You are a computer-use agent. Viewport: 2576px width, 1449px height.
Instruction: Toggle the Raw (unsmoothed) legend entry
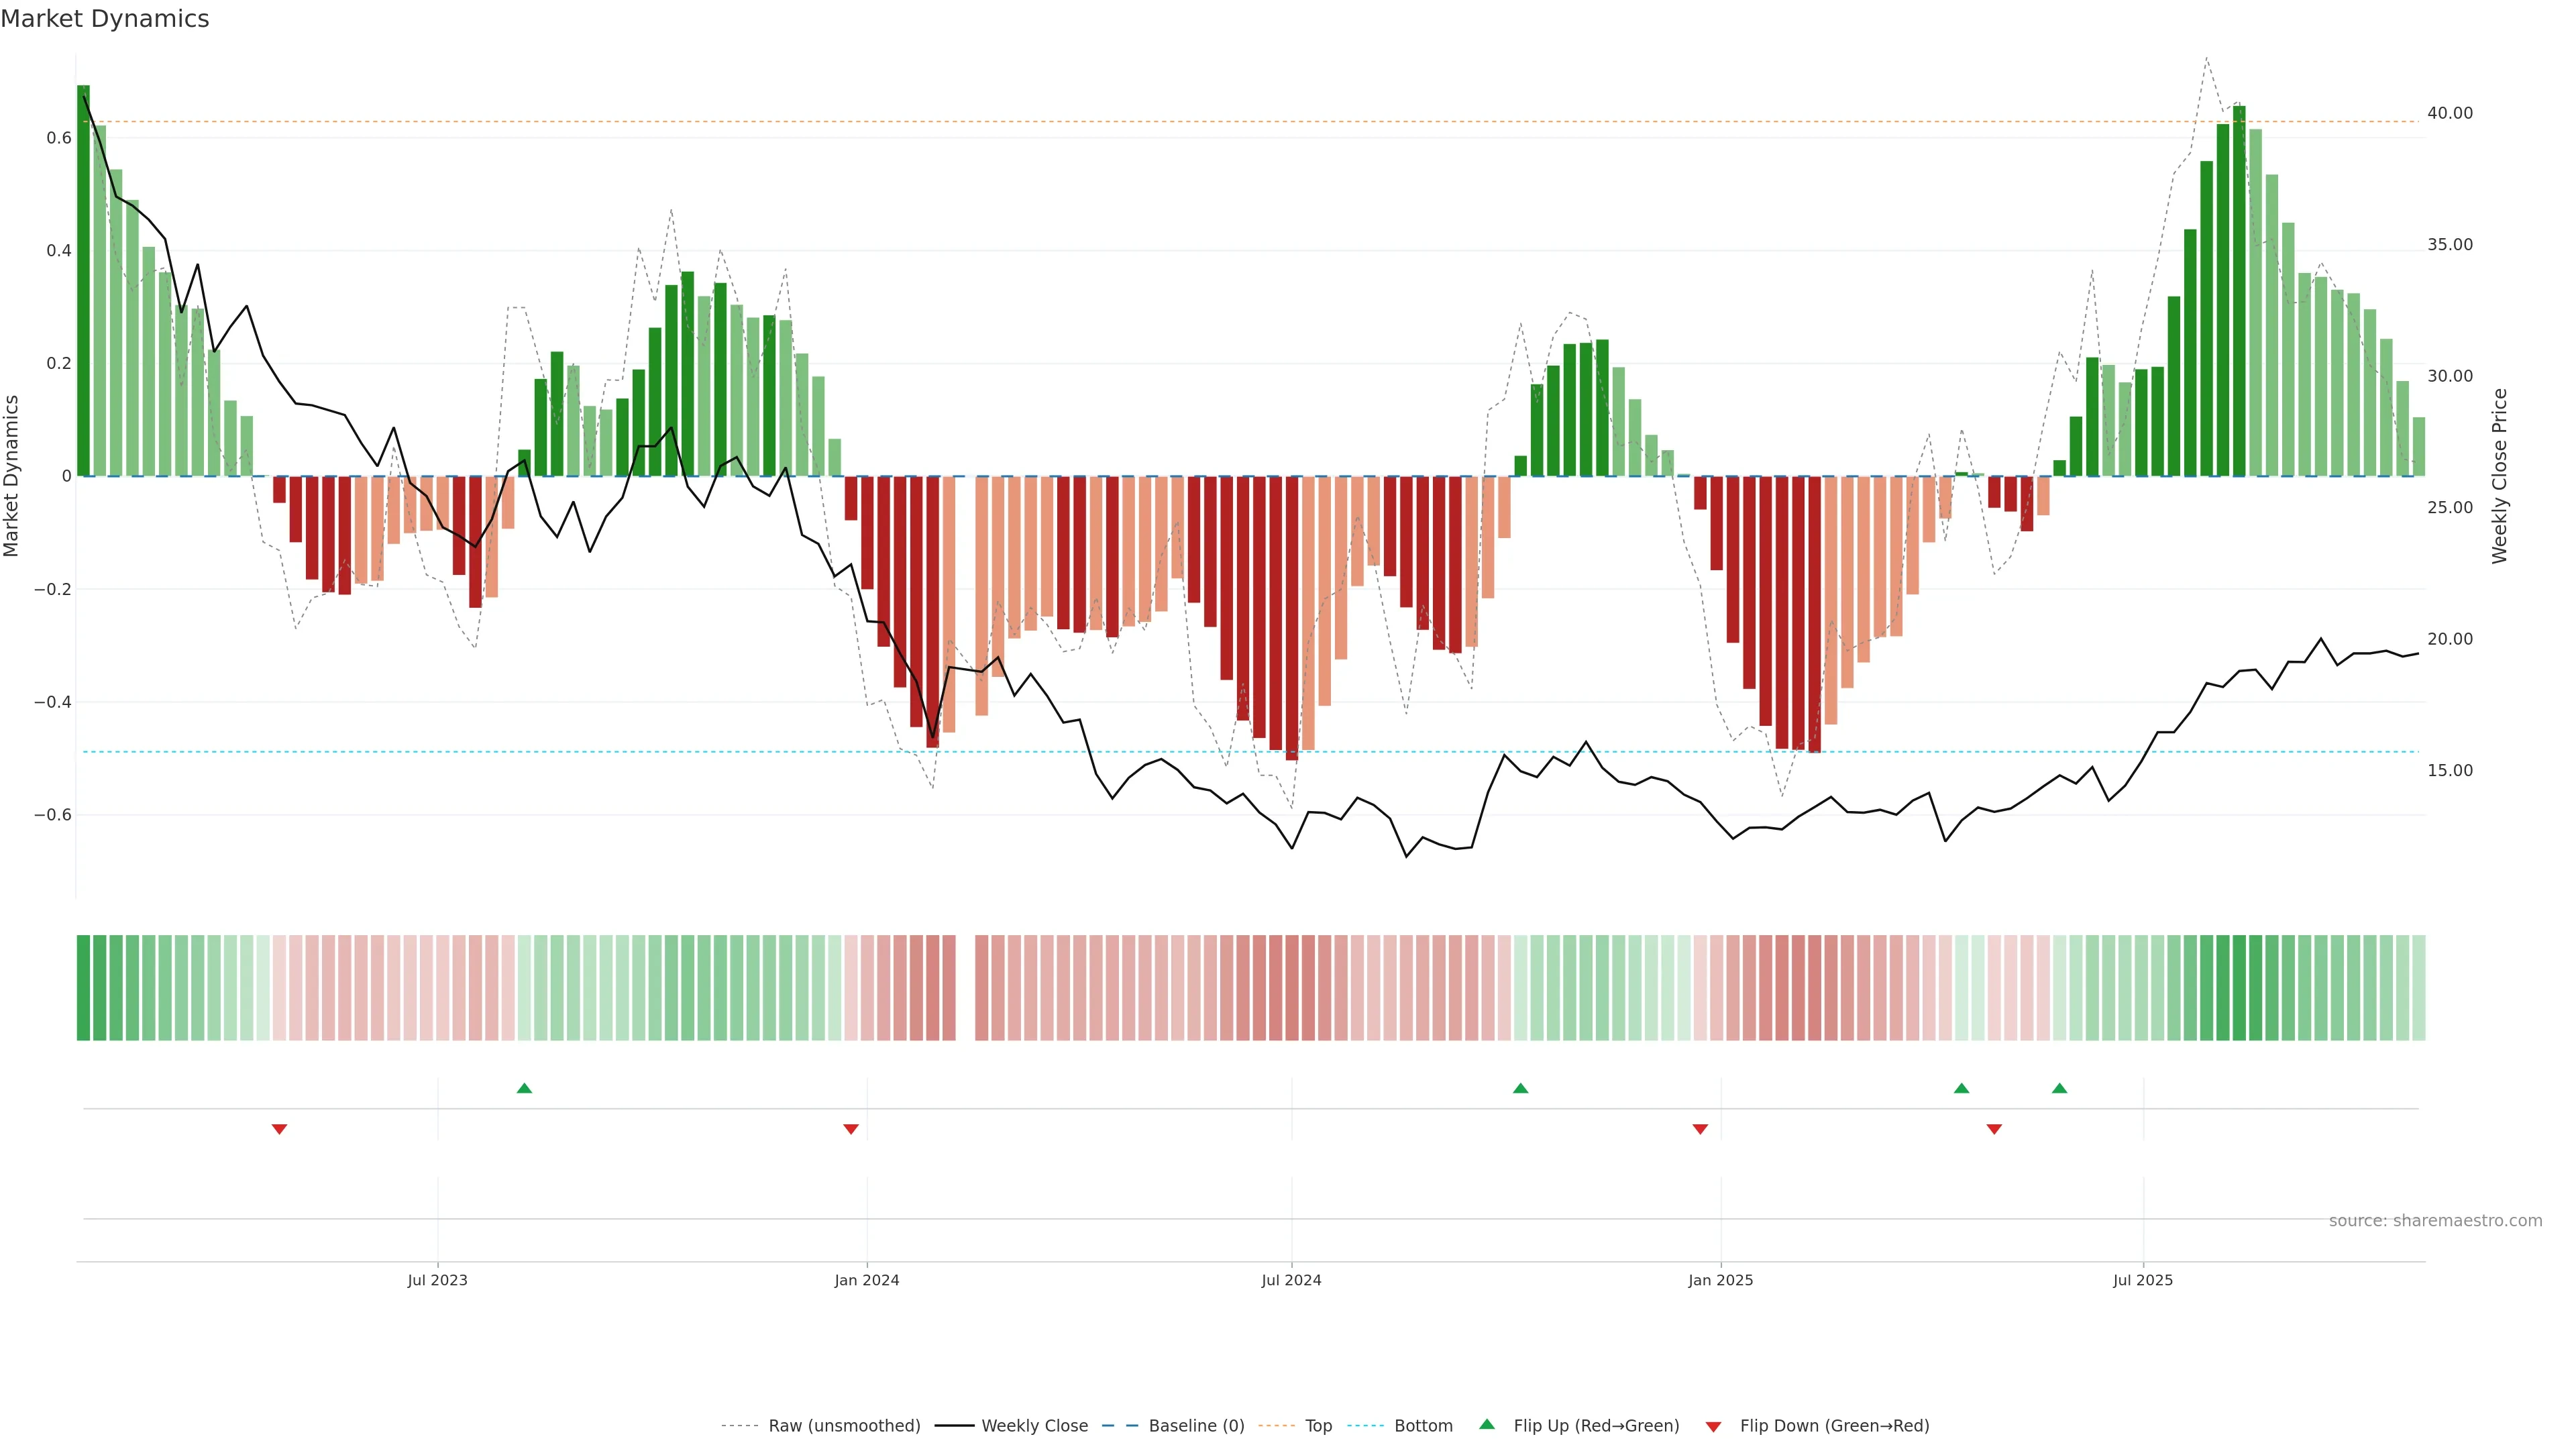click(843, 1426)
